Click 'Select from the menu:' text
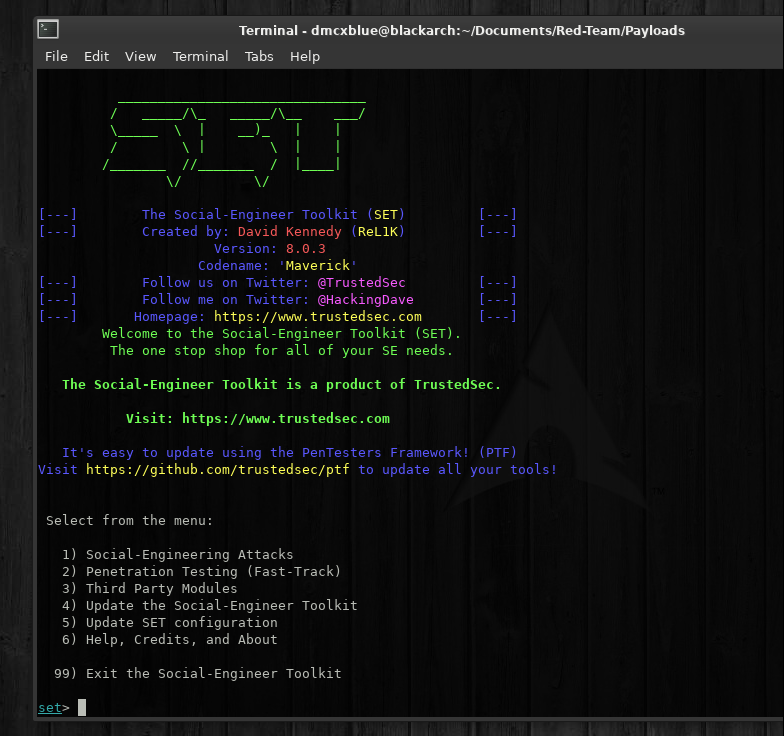Viewport: 784px width, 736px height. 130,520
